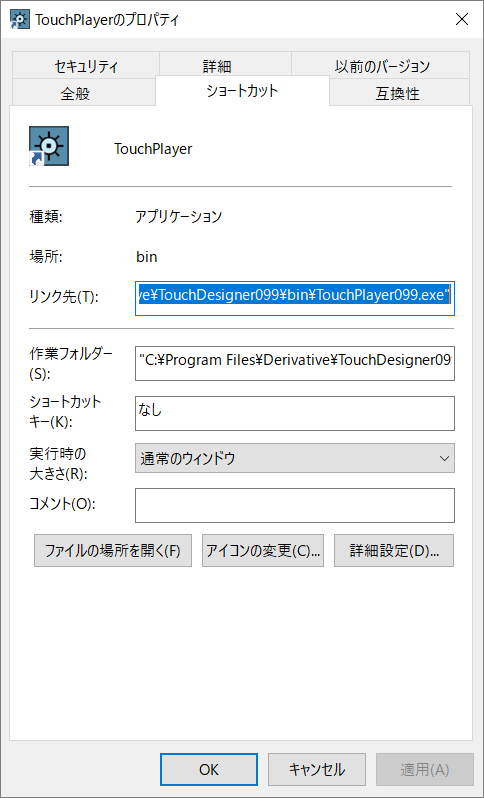Image resolution: width=484 pixels, height=798 pixels.
Task: Focus the 作業フォルダー text field
Action: pyautogui.click(x=295, y=363)
